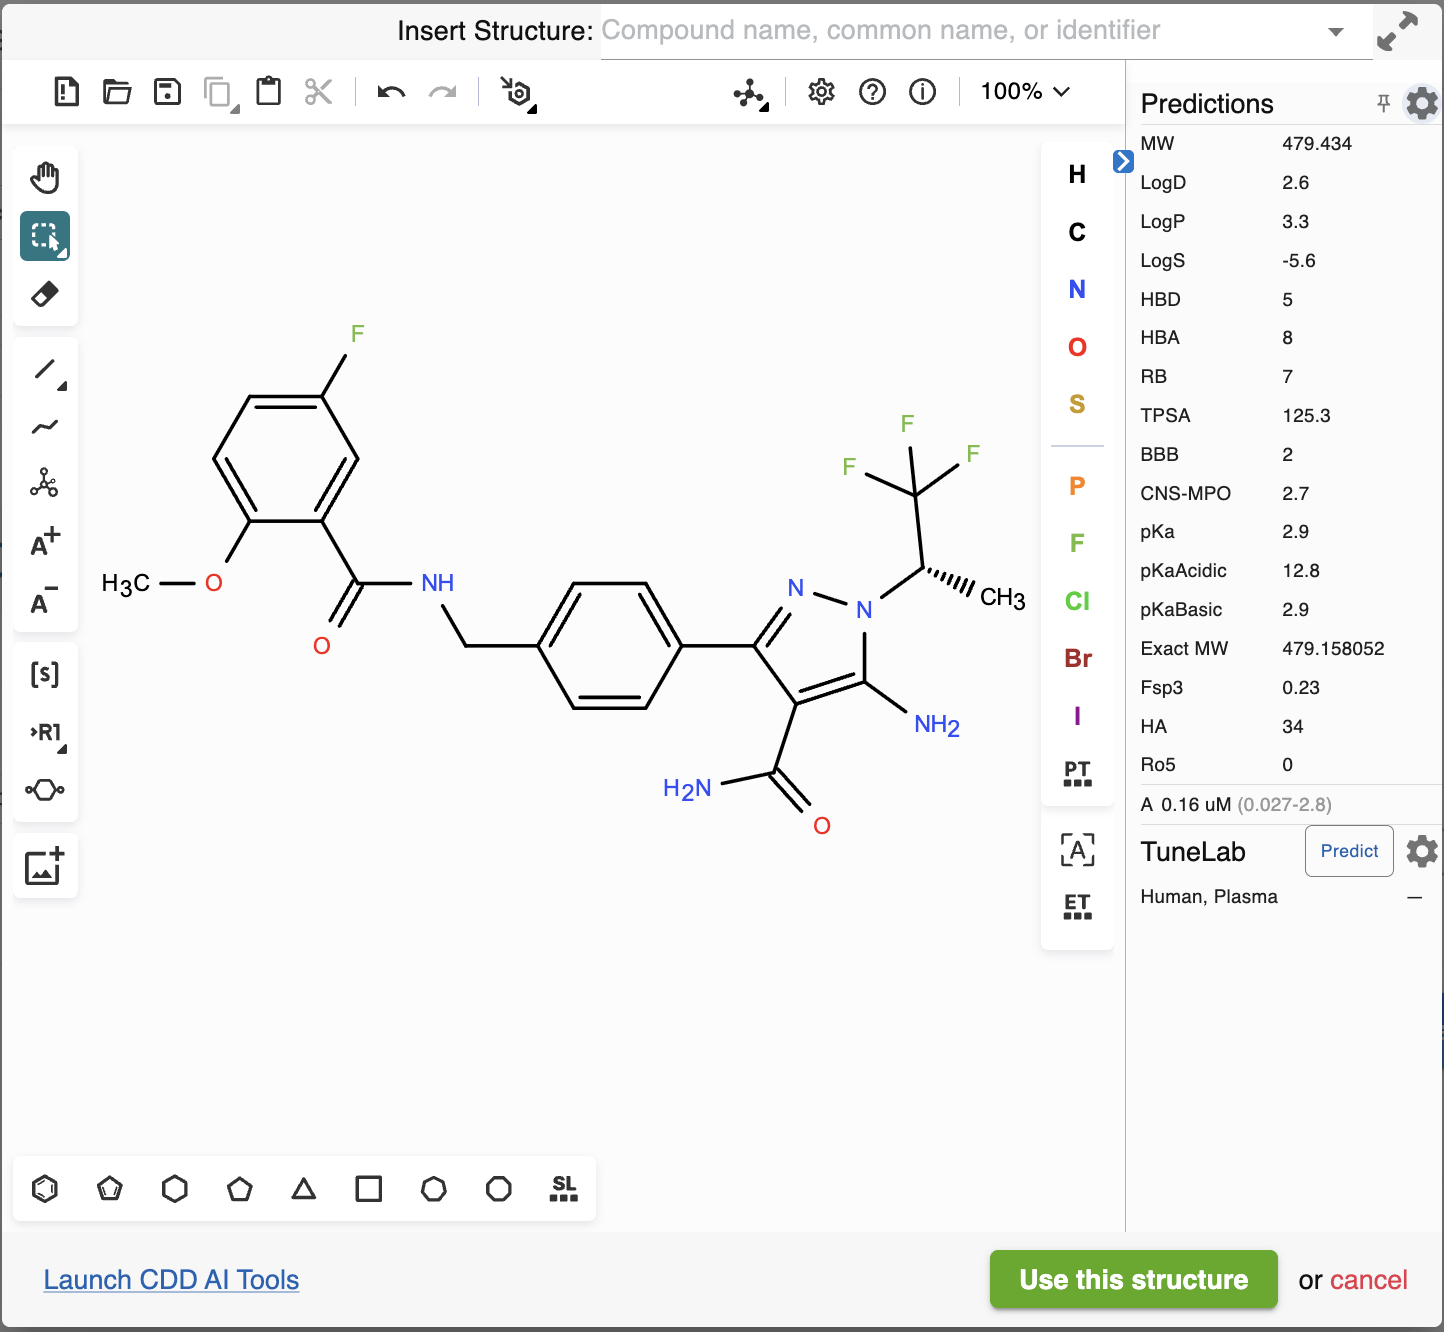Screen dimensions: 1444x1332
Task: Collapse the Predictions side panel arrow
Action: 1123,161
